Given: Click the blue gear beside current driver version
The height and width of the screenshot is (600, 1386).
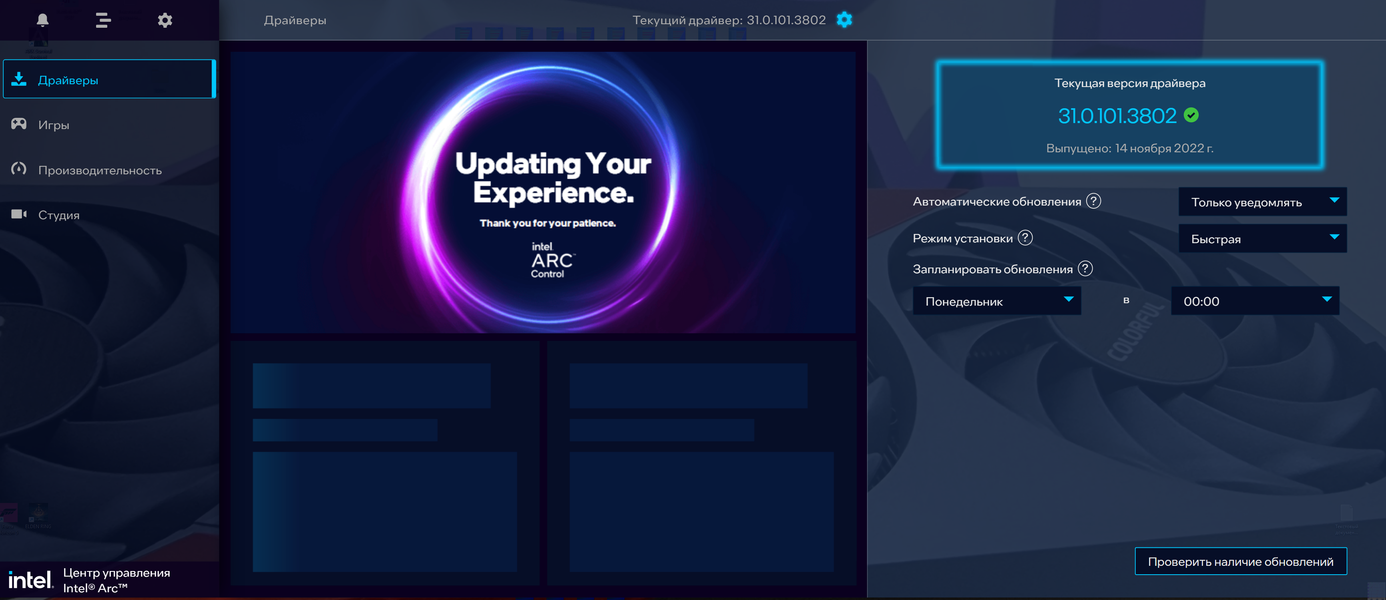Looking at the screenshot, I should [x=844, y=20].
